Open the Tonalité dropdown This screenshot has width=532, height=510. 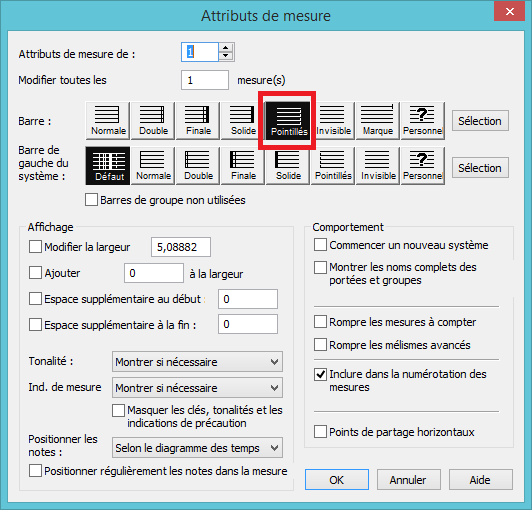197,362
